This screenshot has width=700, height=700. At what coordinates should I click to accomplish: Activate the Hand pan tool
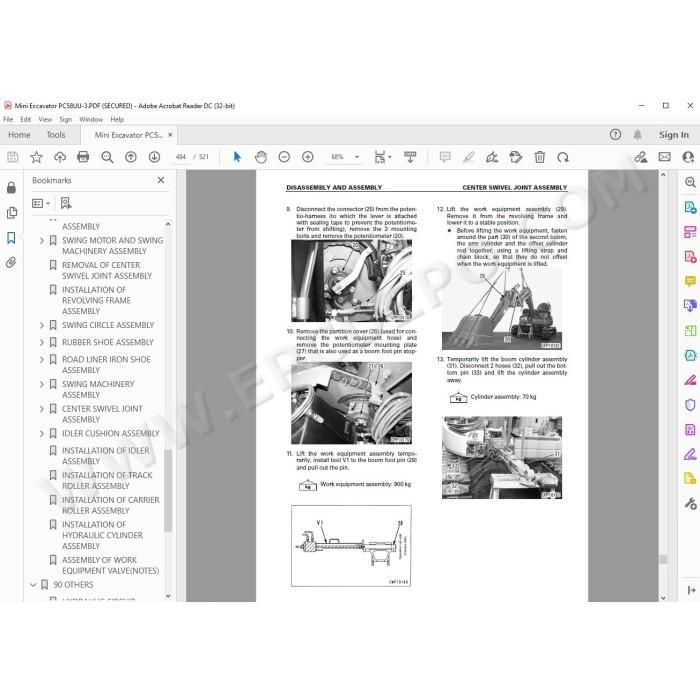click(x=261, y=157)
